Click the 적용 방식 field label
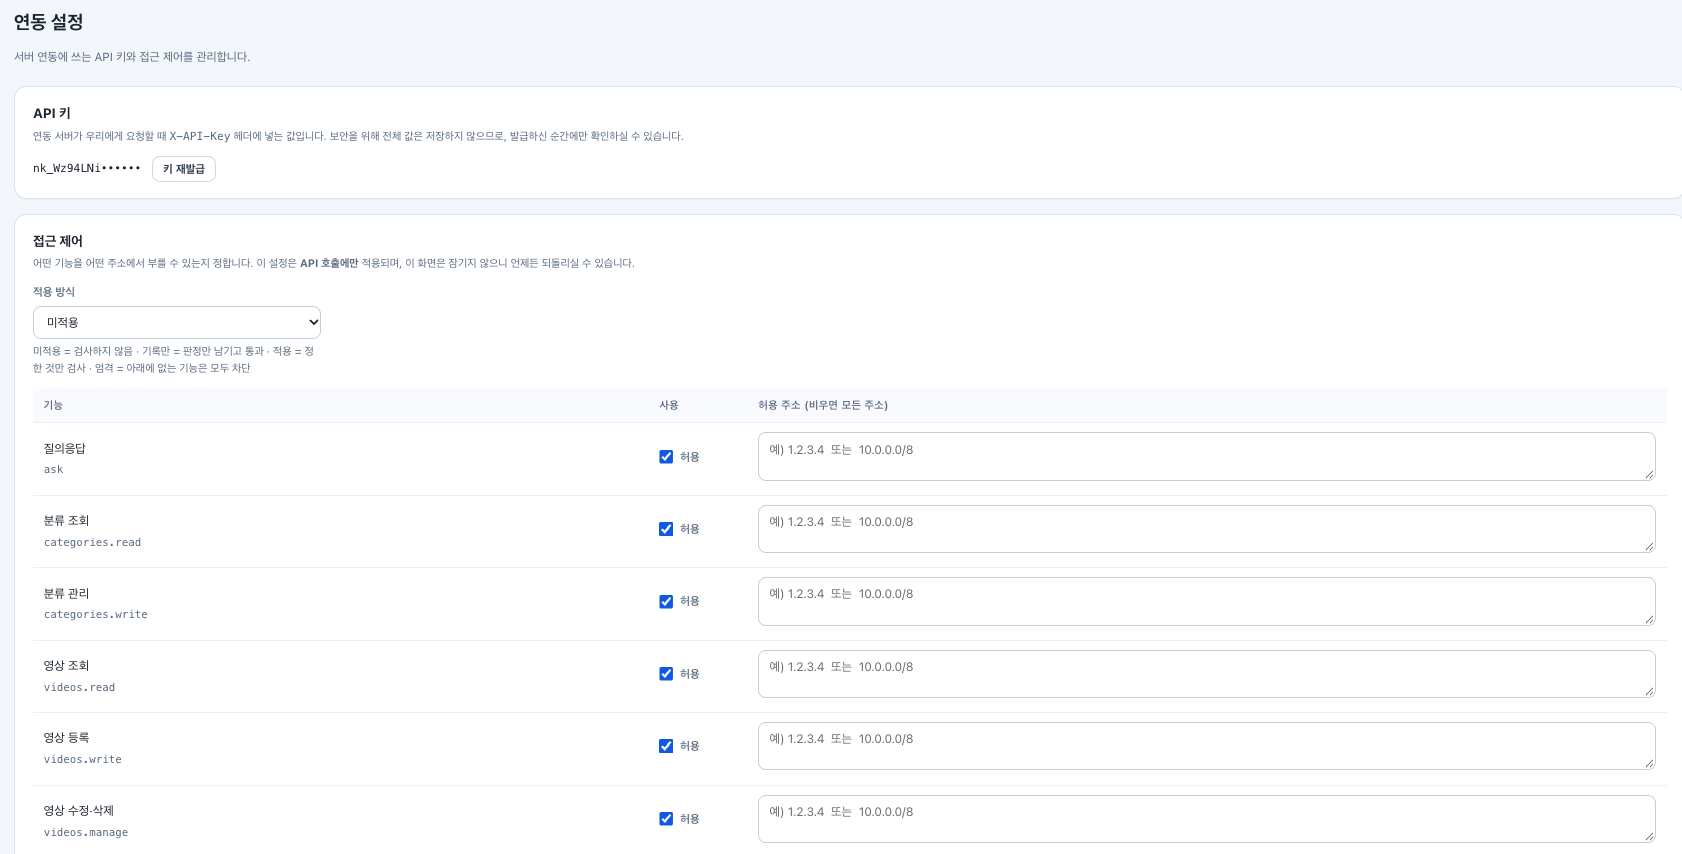Viewport: 1682px width, 854px height. (x=54, y=292)
